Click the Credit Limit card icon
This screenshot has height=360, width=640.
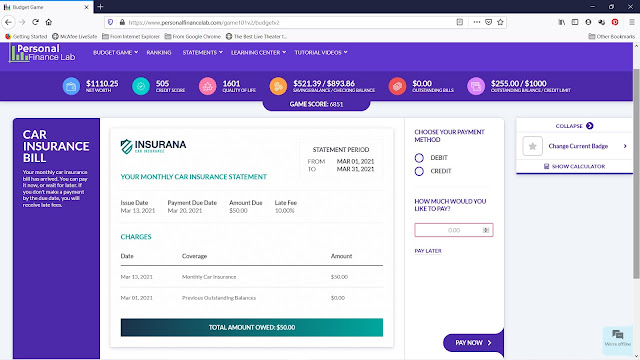tap(476, 87)
